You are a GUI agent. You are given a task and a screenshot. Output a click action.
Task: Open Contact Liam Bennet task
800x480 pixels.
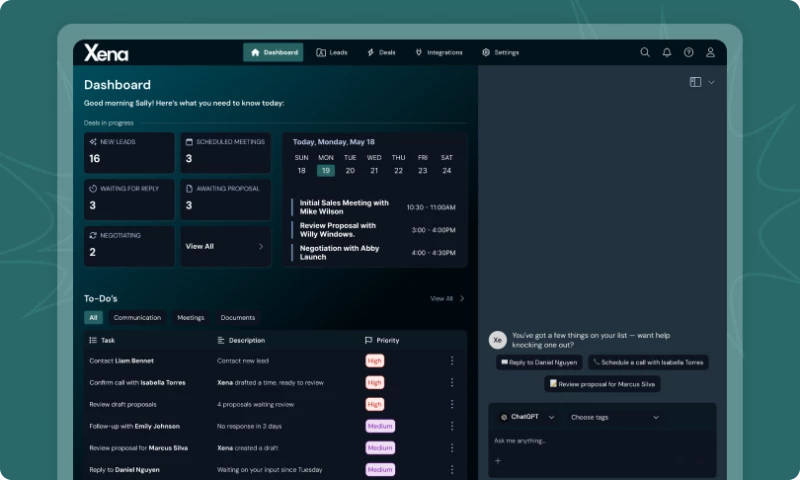click(276, 361)
